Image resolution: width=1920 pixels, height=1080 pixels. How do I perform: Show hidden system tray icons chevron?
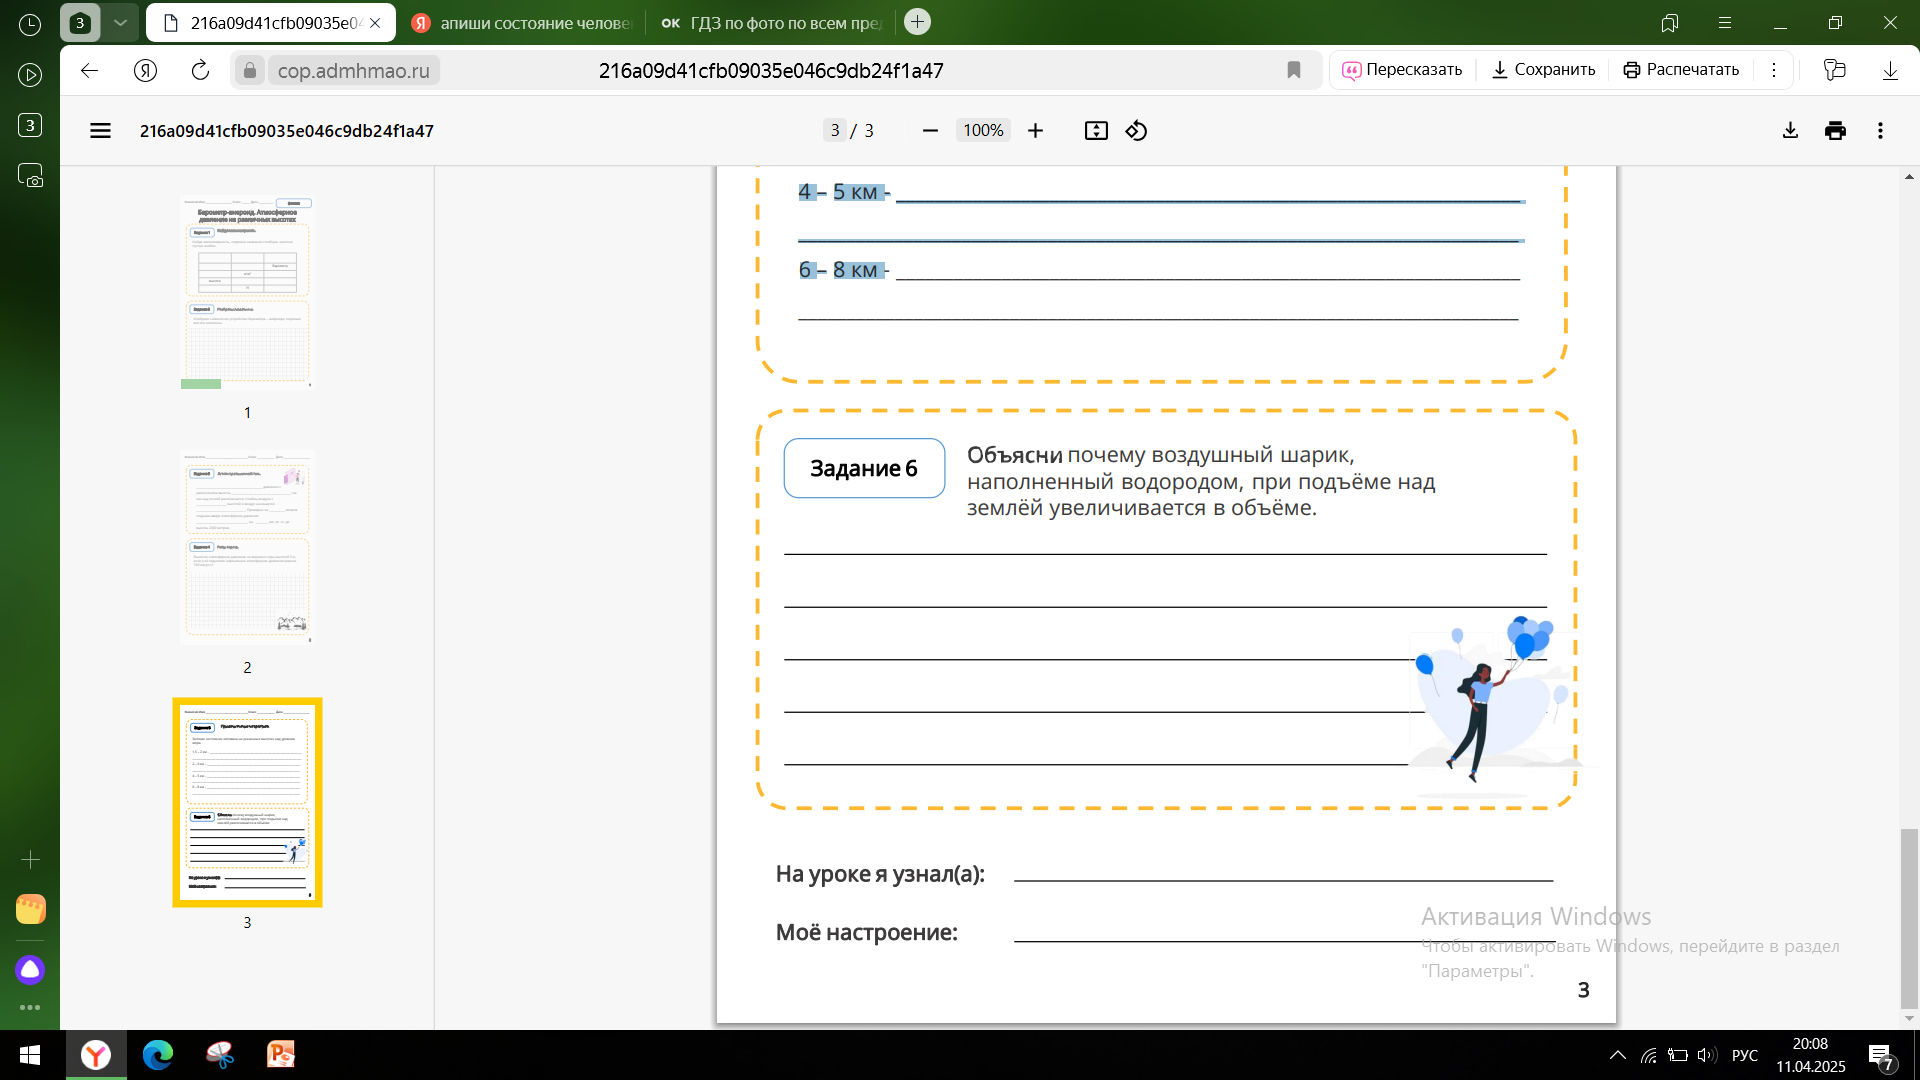pyautogui.click(x=1617, y=1055)
